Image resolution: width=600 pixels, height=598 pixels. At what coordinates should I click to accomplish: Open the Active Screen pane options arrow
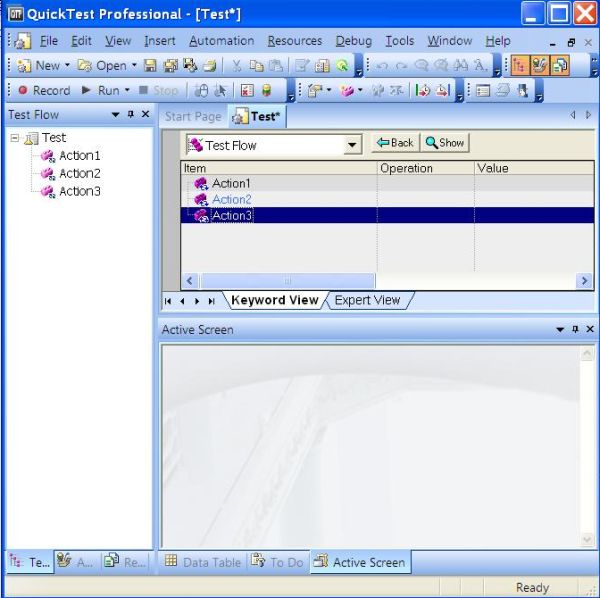[560, 329]
